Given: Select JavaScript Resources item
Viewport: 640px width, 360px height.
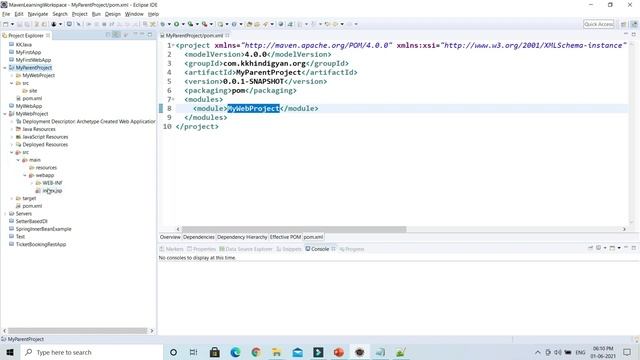Looking at the screenshot, I should pos(45,137).
